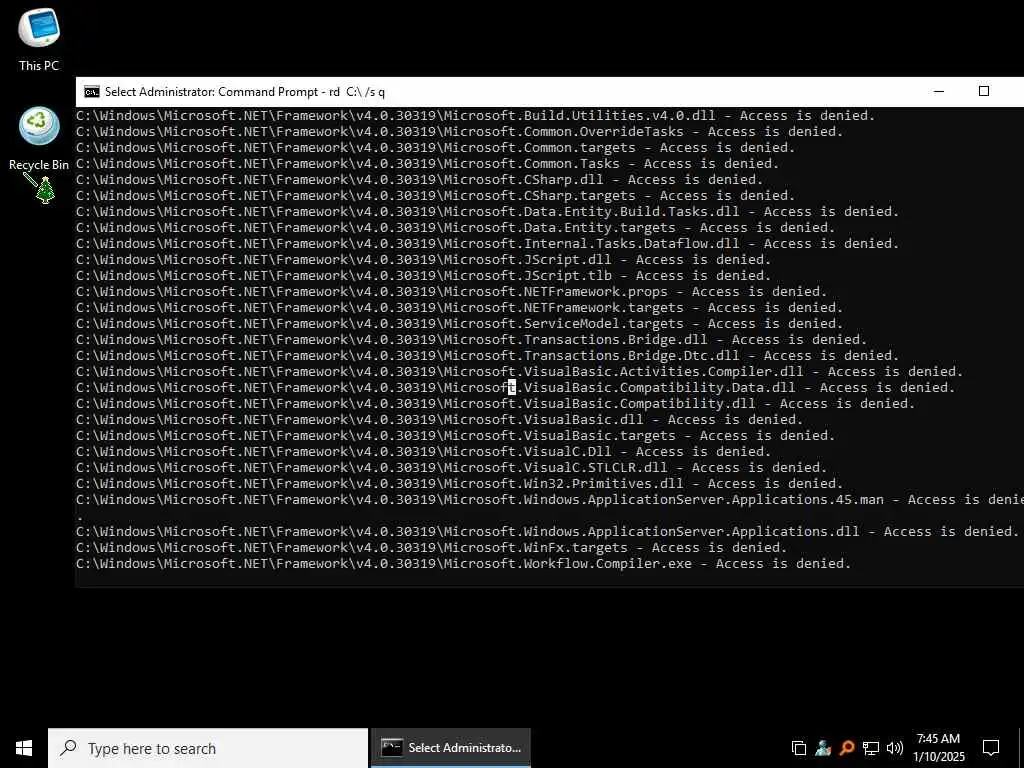This screenshot has height=768, width=1024.
Task: Click the Microsoft.Build.Utilities.v4.0.dll line
Action: coord(475,116)
